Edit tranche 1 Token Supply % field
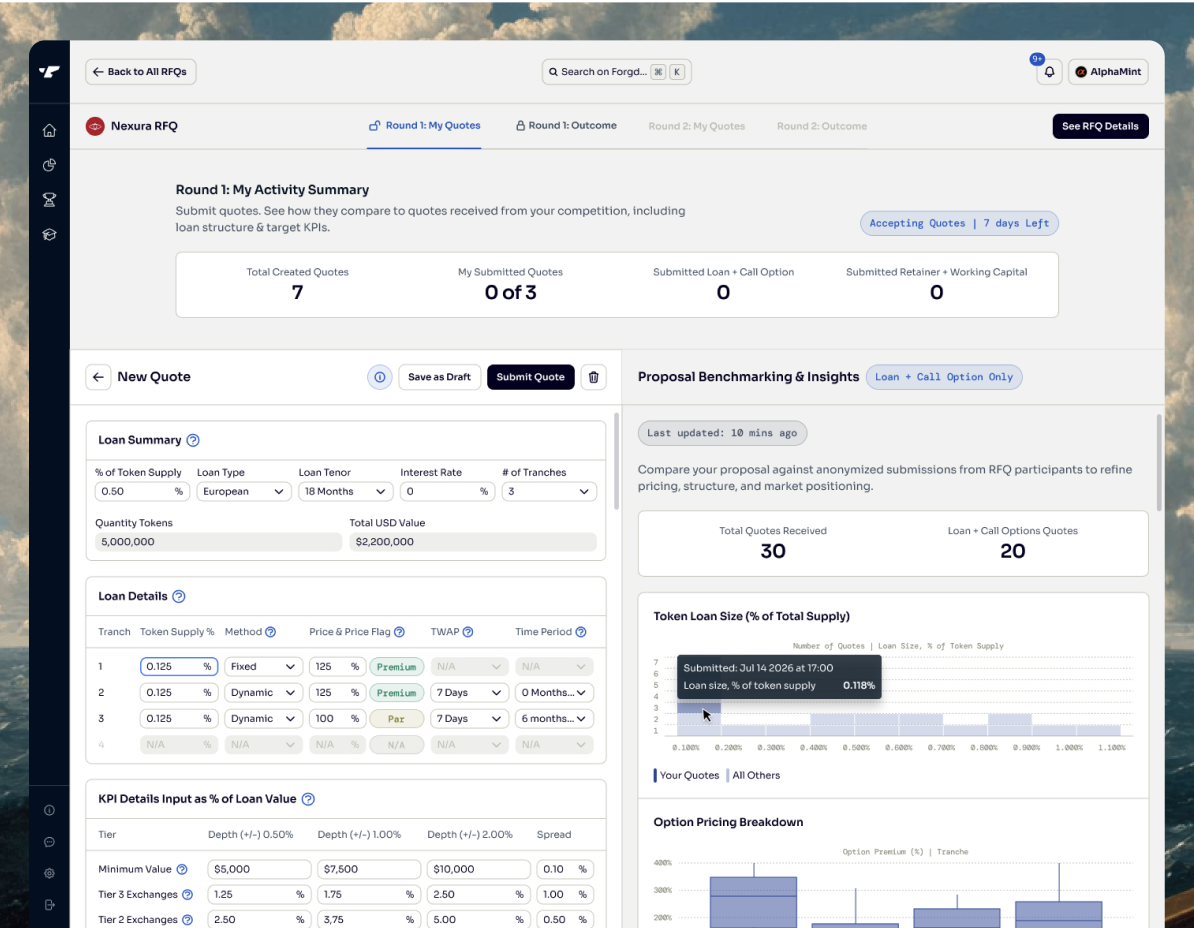The width and height of the screenshot is (1194, 928). click(179, 667)
